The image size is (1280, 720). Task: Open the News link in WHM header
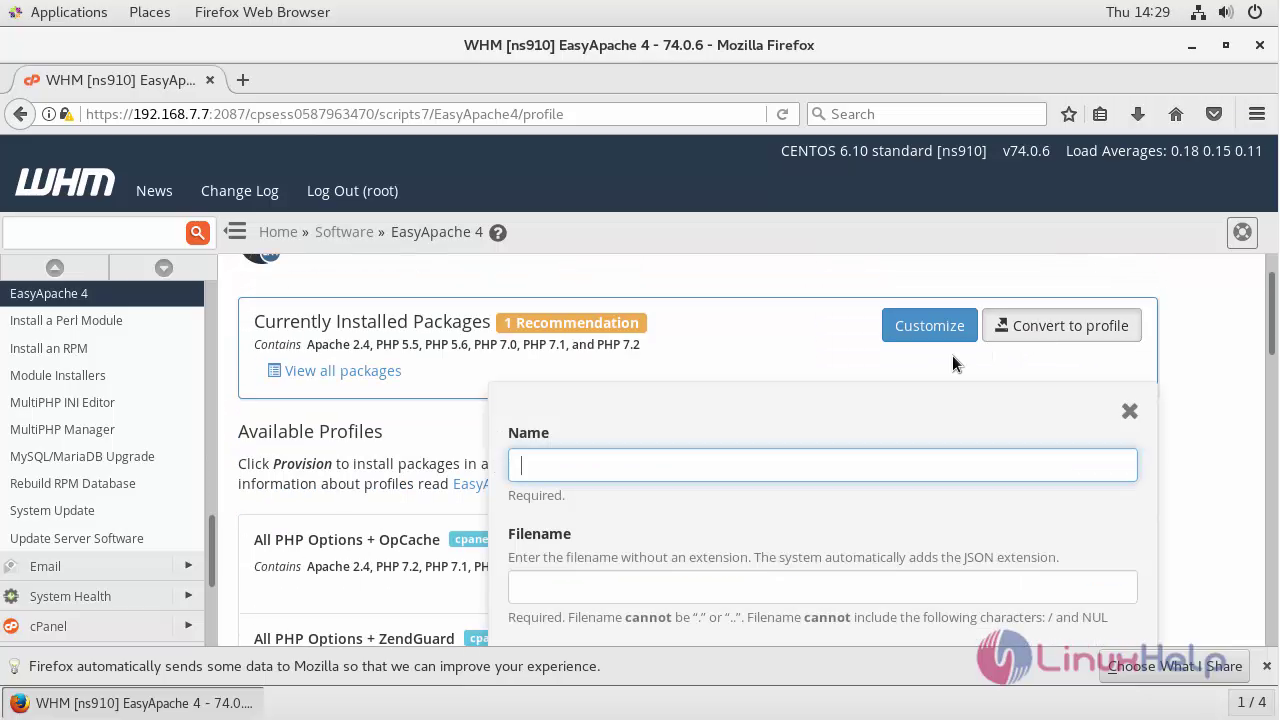coord(154,191)
